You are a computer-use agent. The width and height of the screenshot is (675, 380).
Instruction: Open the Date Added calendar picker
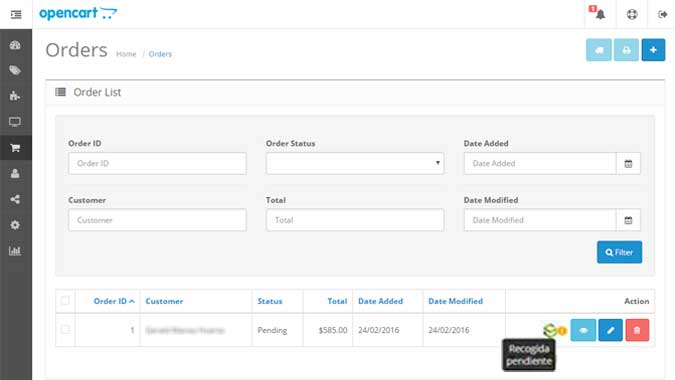tap(628, 164)
